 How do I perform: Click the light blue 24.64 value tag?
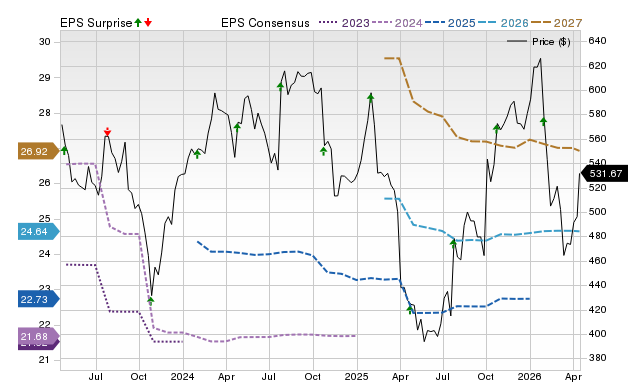pyautogui.click(x=38, y=232)
